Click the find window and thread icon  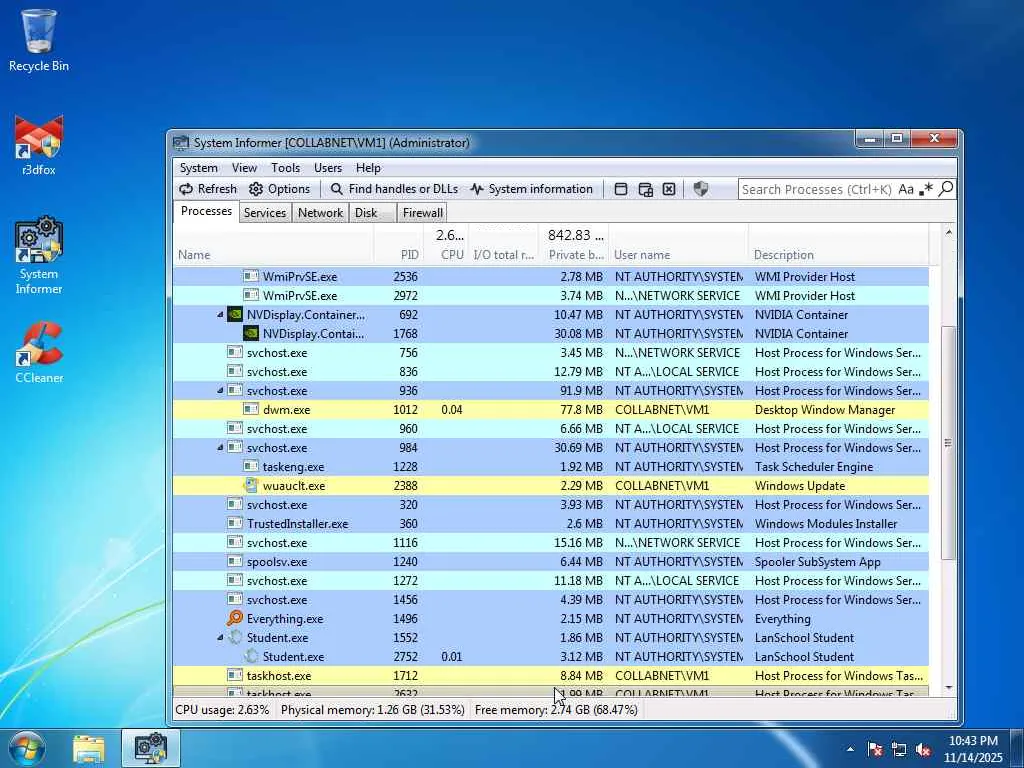[645, 189]
